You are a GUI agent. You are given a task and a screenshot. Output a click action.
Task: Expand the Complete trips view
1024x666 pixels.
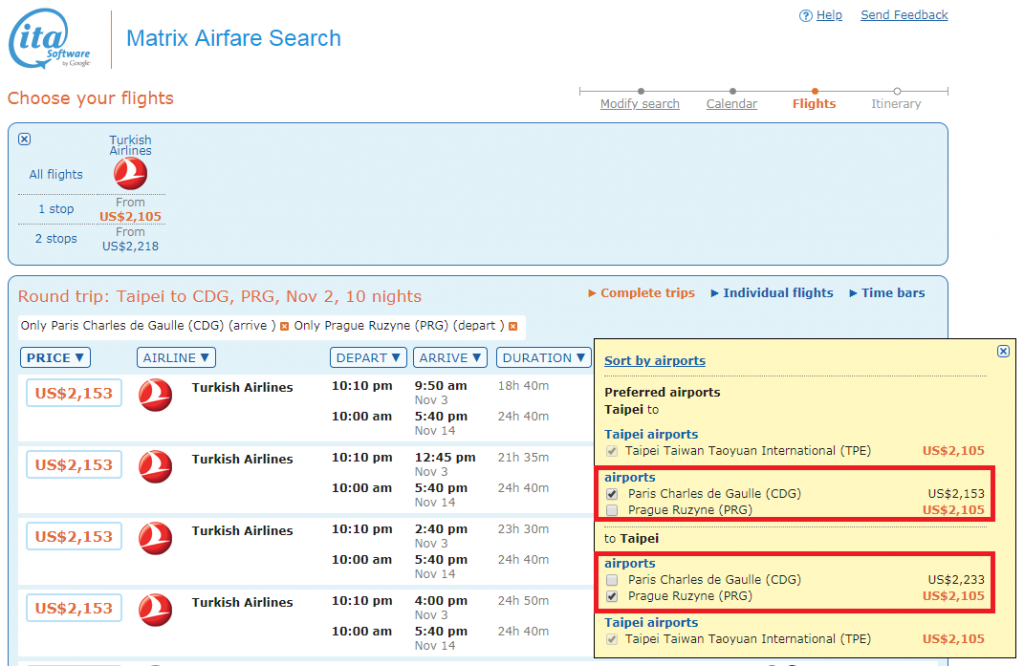click(x=641, y=293)
